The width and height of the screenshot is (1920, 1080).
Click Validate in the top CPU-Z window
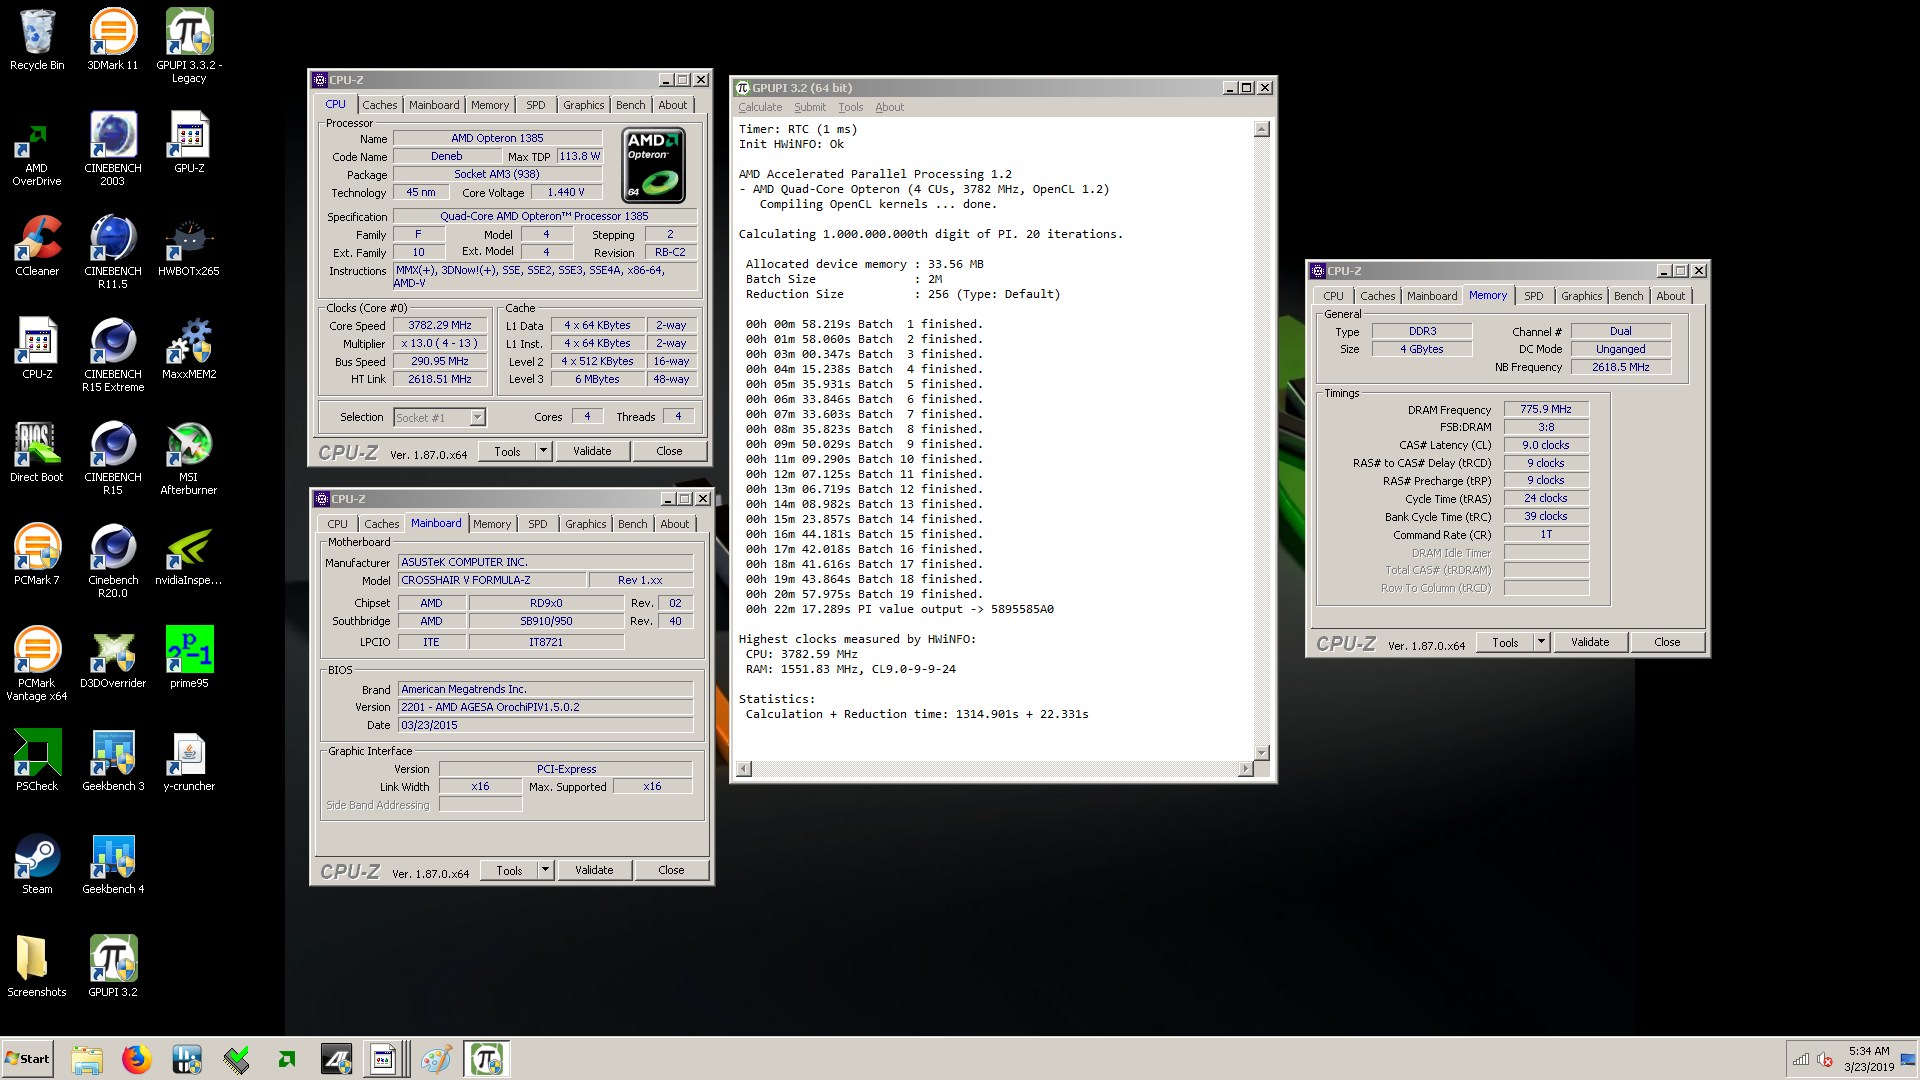tap(592, 451)
